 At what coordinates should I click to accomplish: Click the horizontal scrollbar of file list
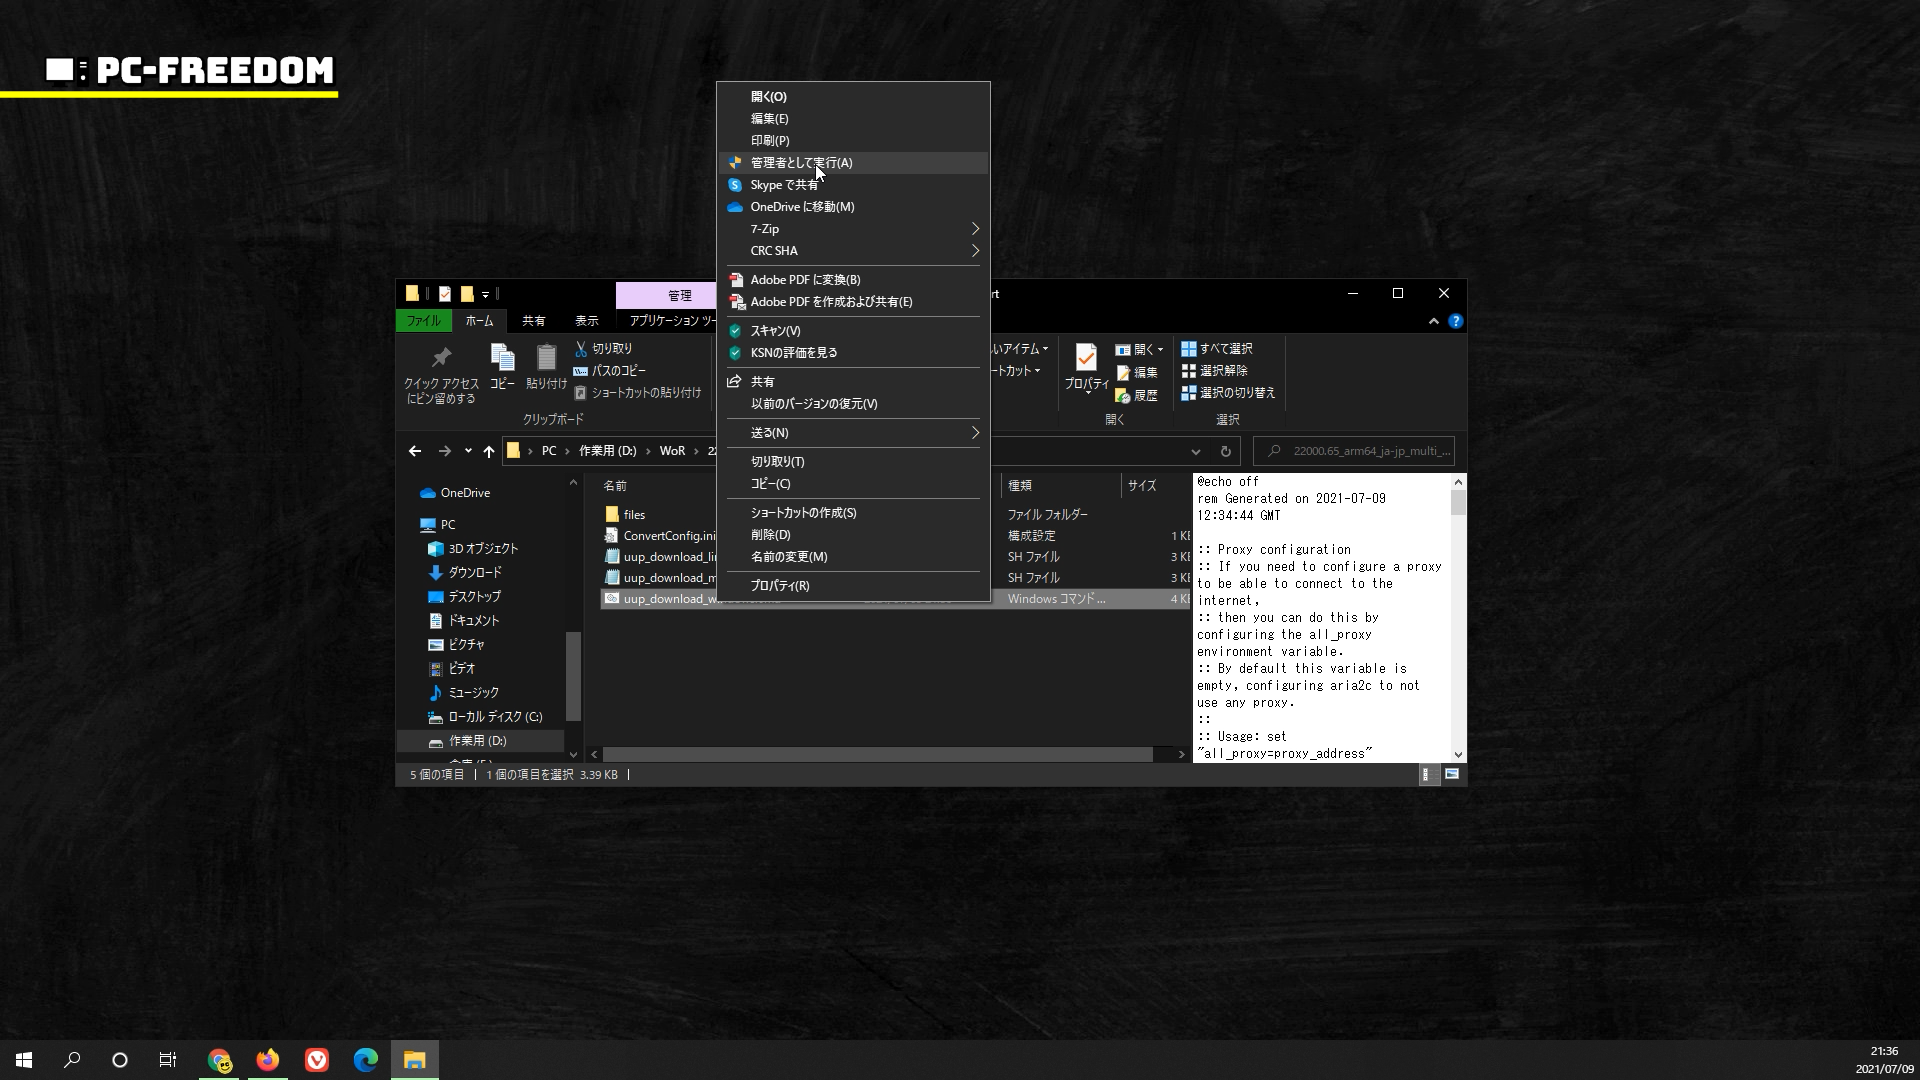pyautogui.click(x=877, y=755)
